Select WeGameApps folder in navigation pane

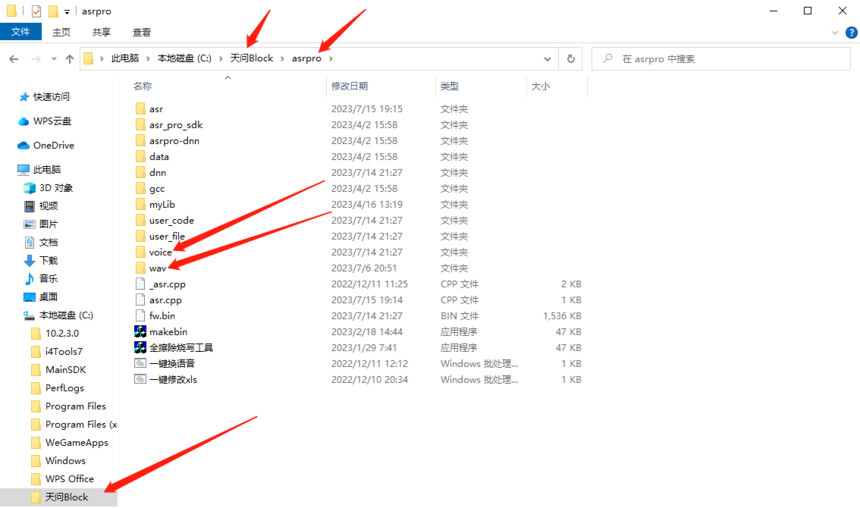pos(76,442)
